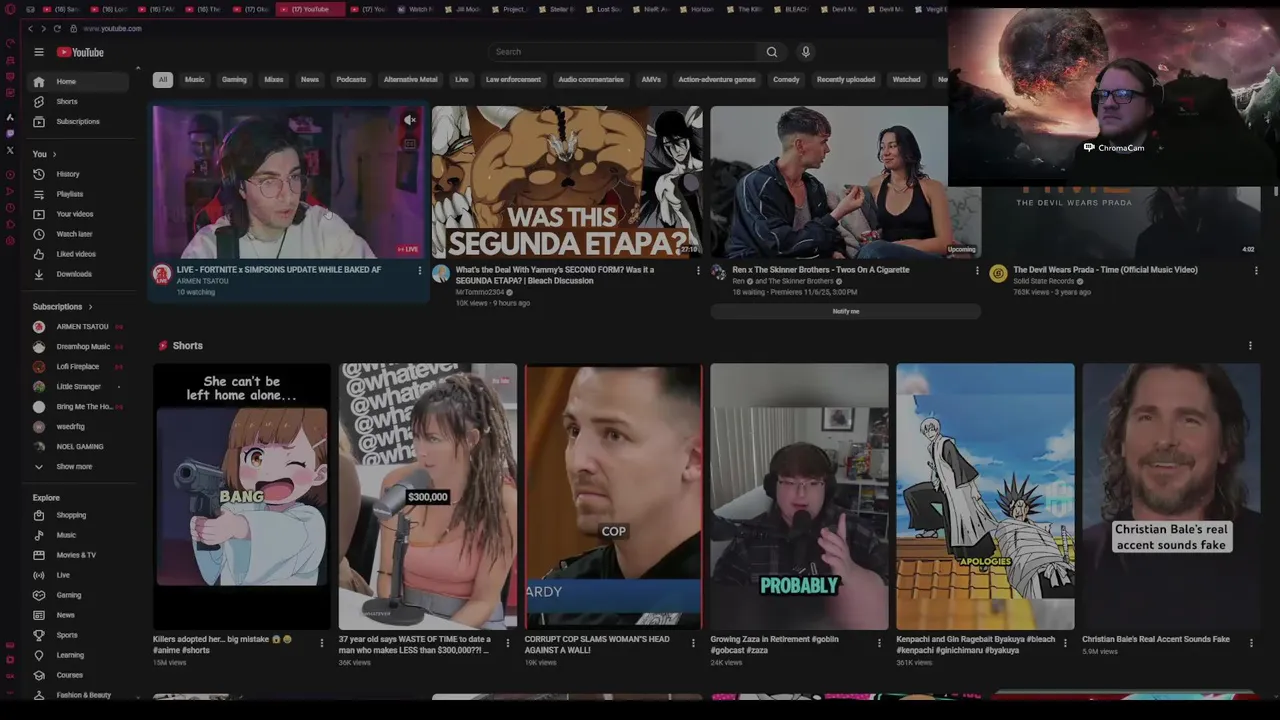Open the YouTube hamburger guide menu

tap(39, 52)
